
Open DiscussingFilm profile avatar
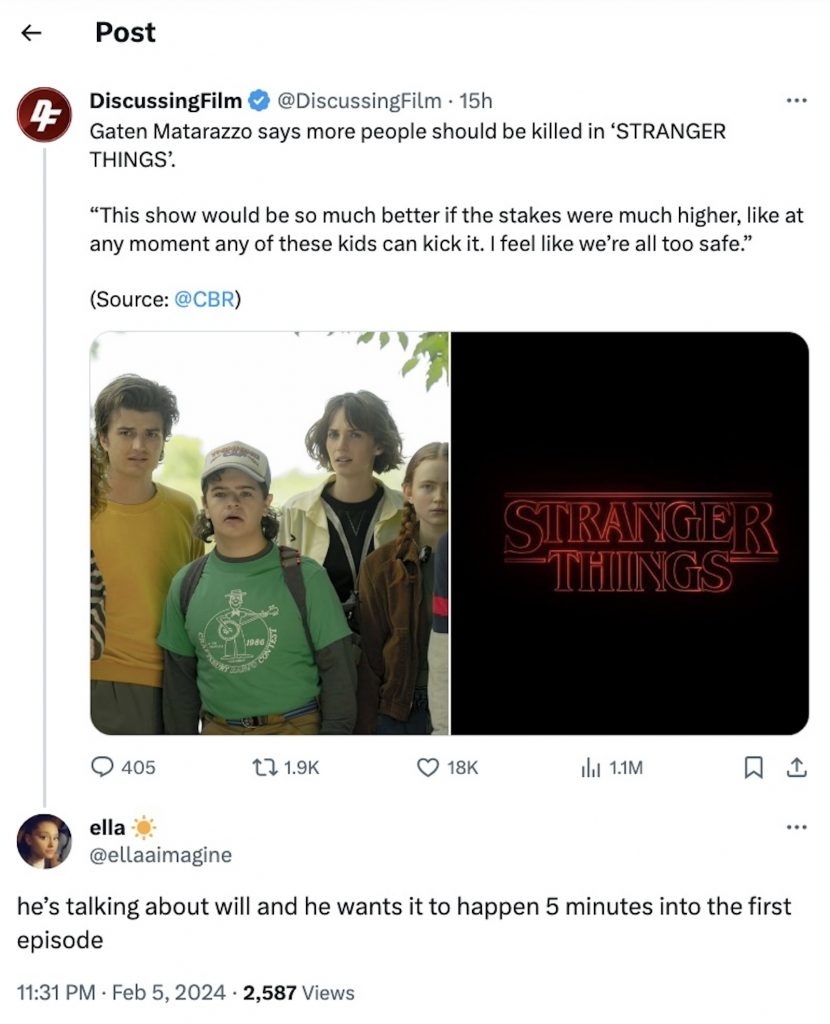coord(45,114)
